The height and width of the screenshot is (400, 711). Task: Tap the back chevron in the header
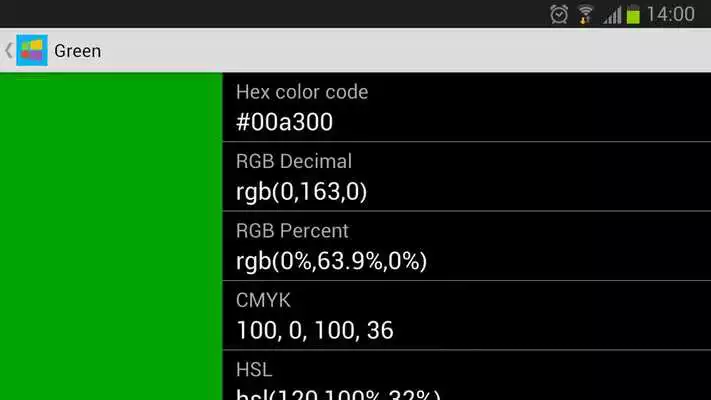[8, 50]
